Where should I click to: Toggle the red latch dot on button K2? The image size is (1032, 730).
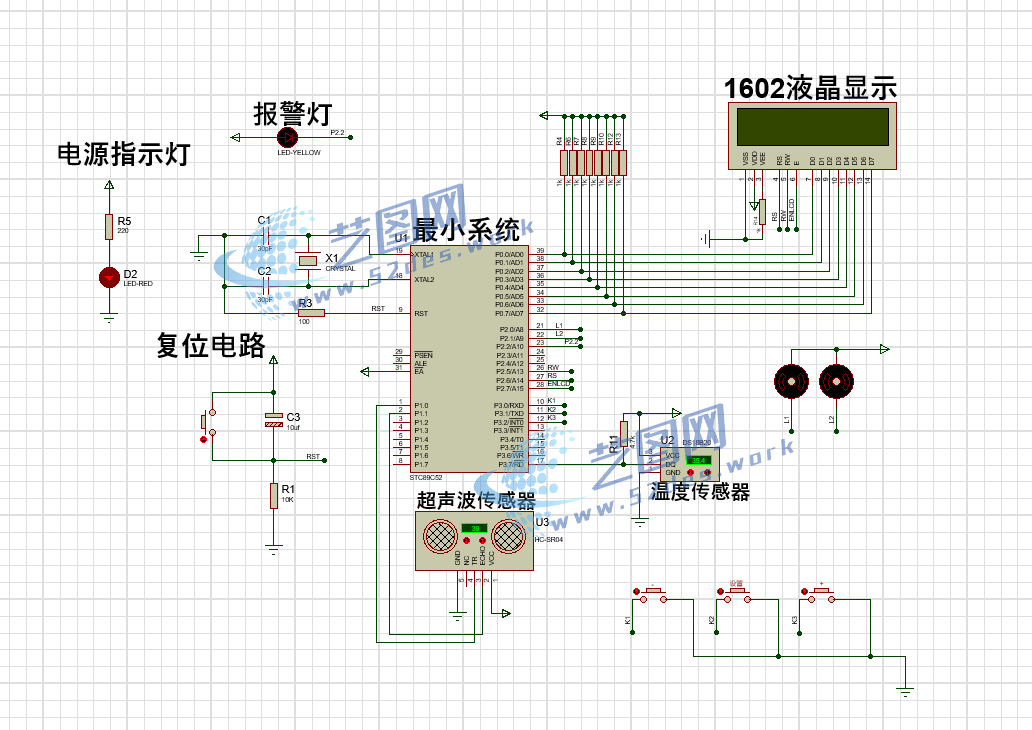point(720,592)
